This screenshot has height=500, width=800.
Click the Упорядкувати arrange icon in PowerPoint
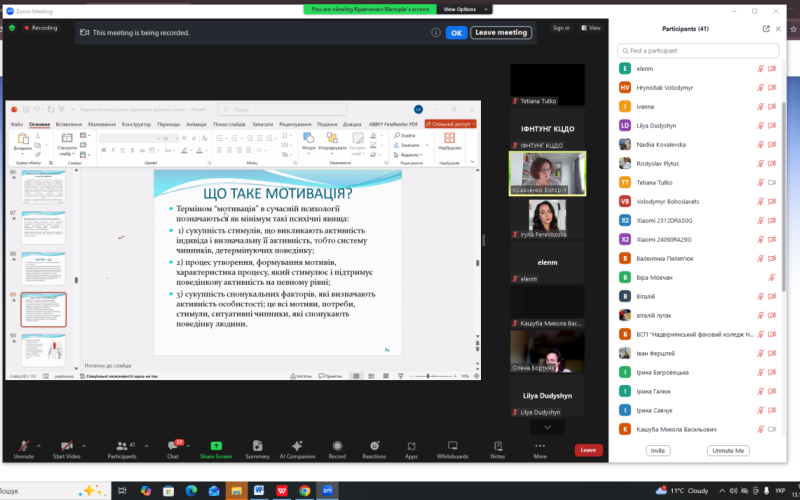332,138
